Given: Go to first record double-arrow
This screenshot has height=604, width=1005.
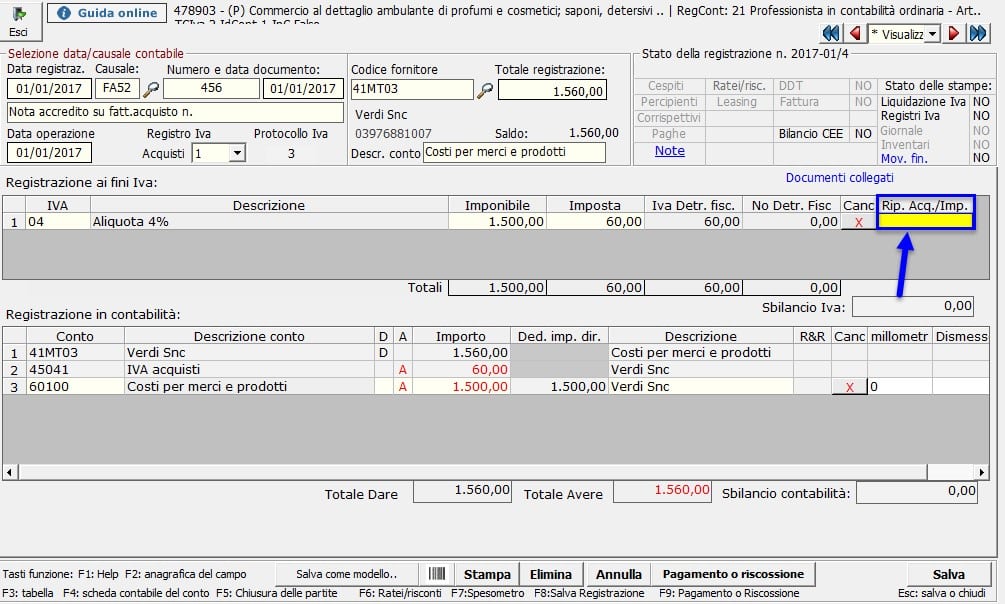Looking at the screenshot, I should [831, 33].
